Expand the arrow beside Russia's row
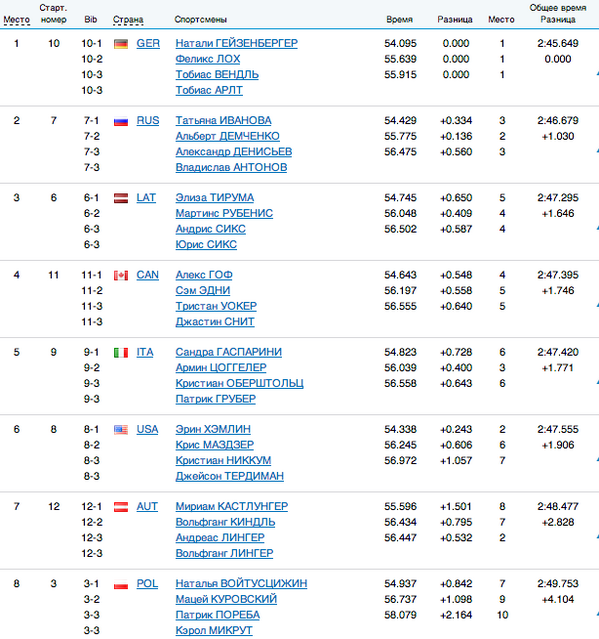599x639 pixels. (597, 151)
